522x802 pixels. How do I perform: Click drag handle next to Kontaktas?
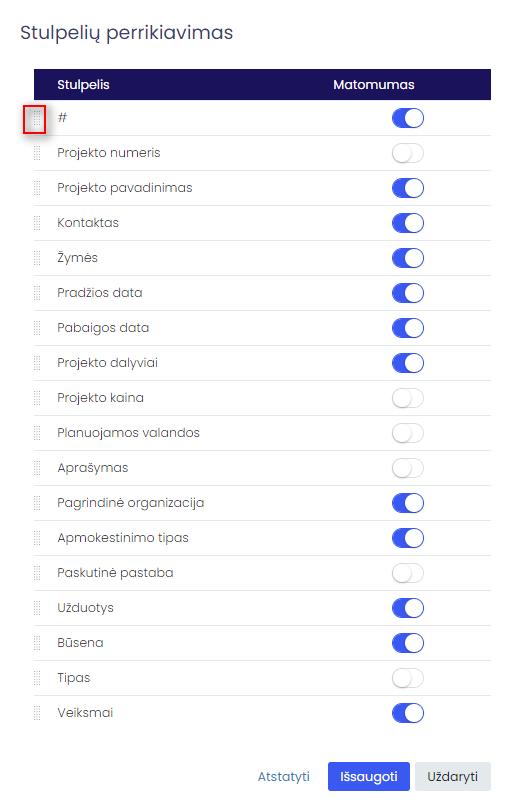pyautogui.click(x=37, y=223)
